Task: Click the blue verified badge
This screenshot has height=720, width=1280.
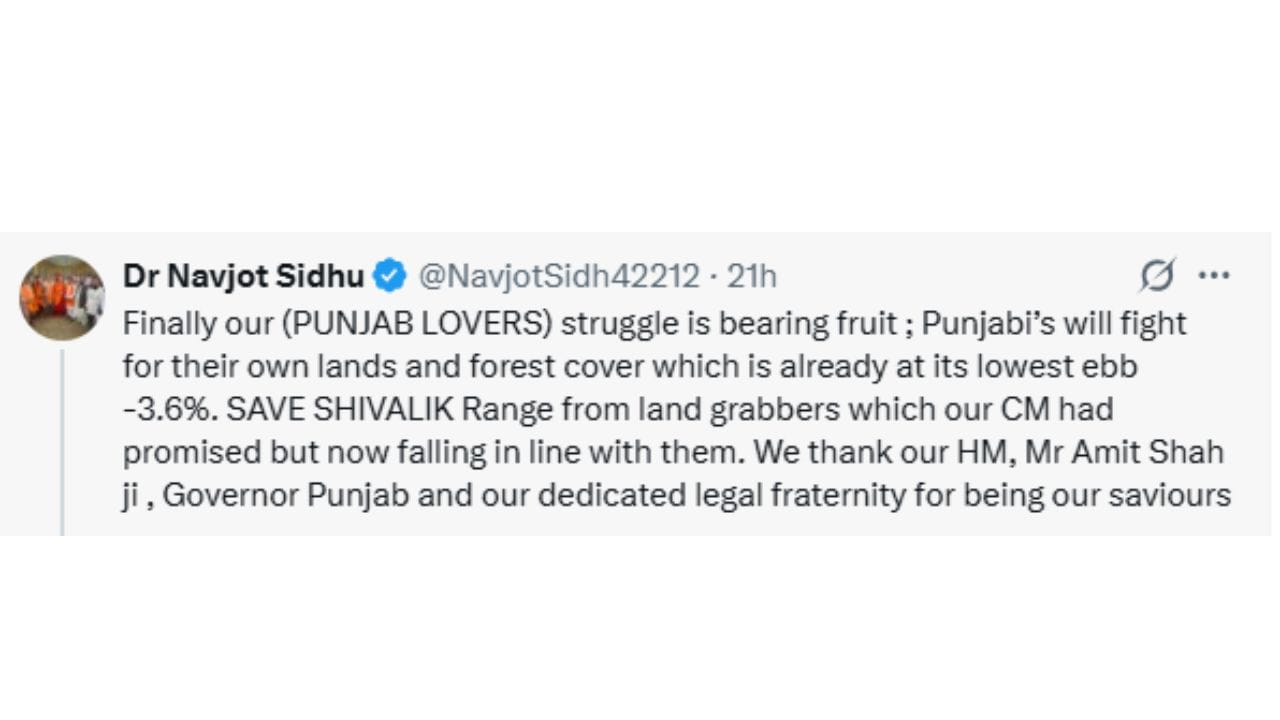Action: pos(390,276)
